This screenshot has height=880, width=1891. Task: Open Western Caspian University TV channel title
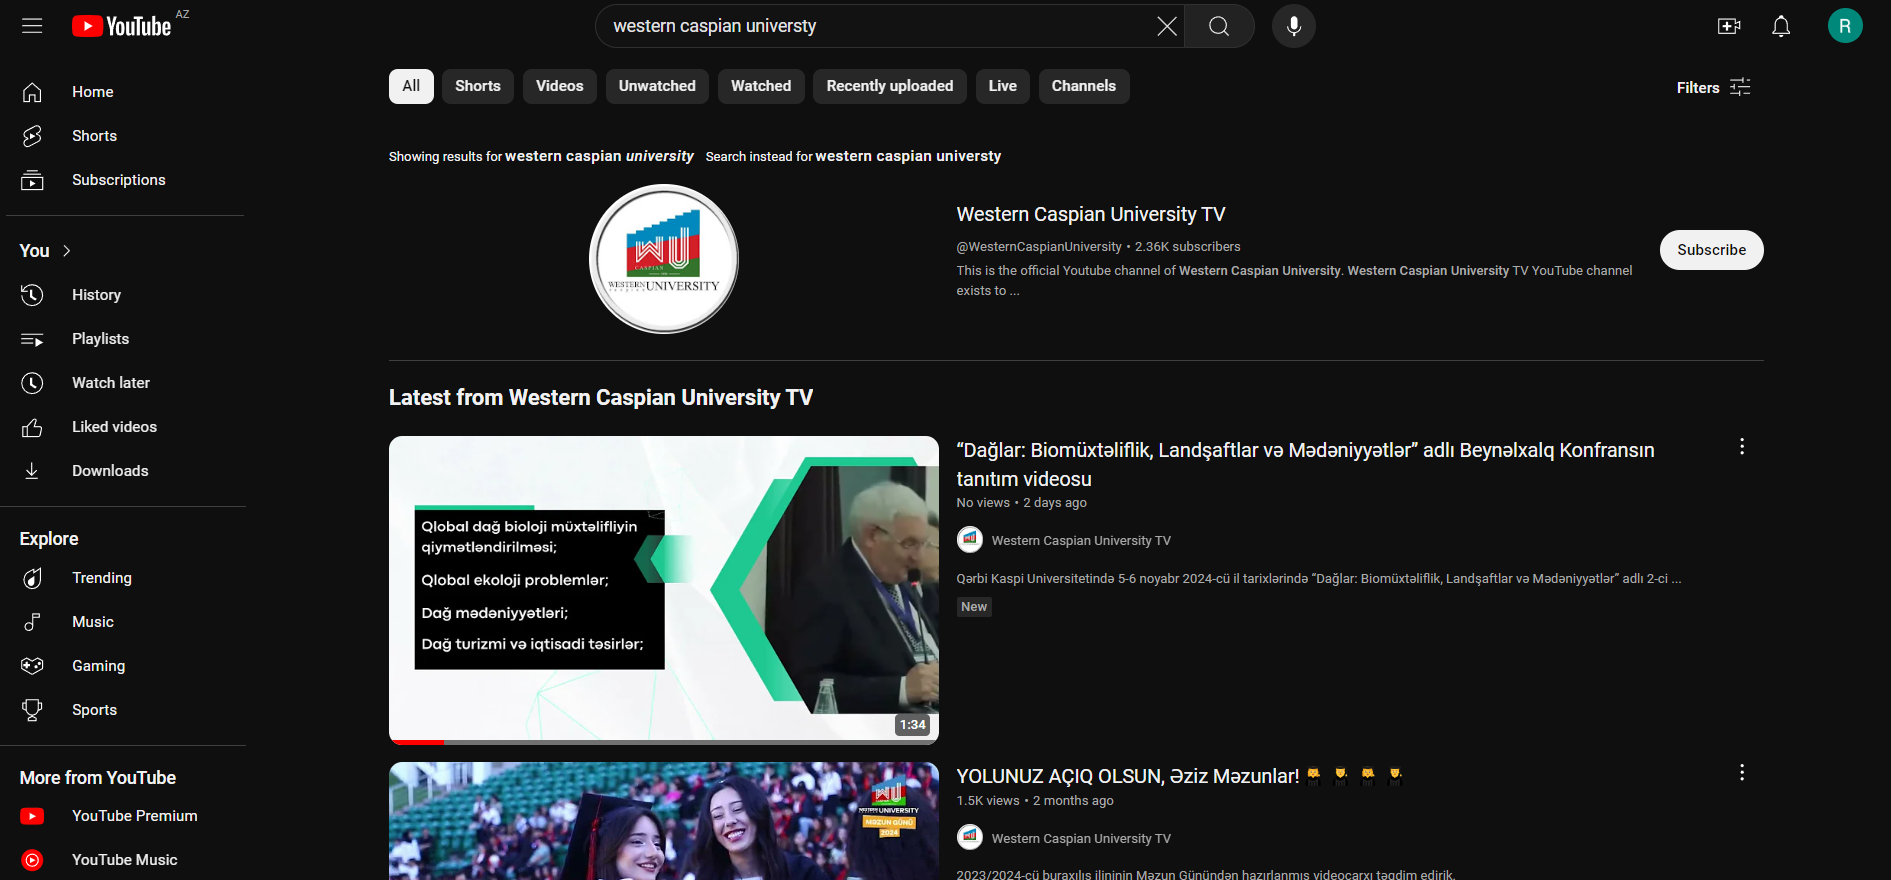click(1091, 214)
